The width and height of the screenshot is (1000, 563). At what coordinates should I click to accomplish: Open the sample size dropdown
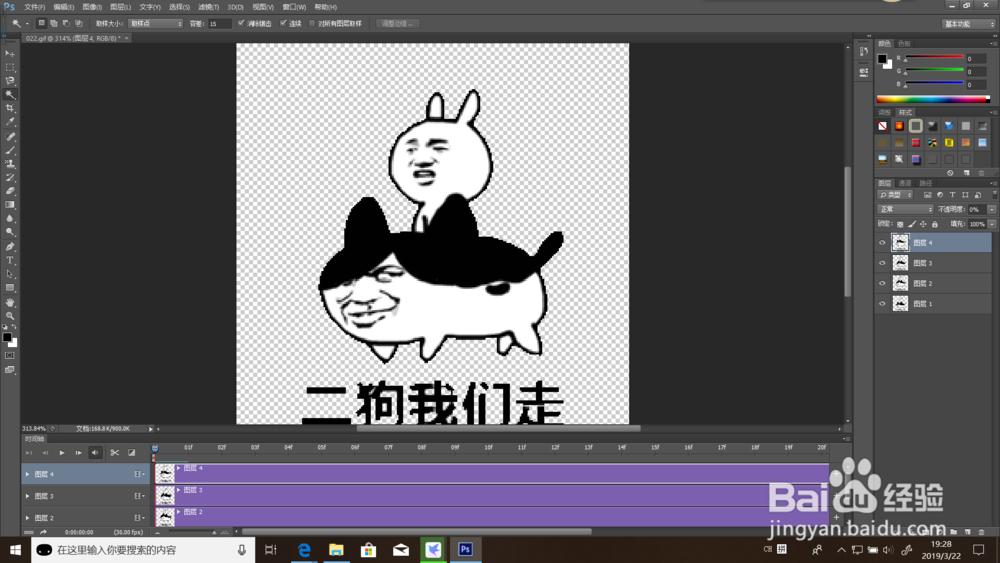pos(156,24)
